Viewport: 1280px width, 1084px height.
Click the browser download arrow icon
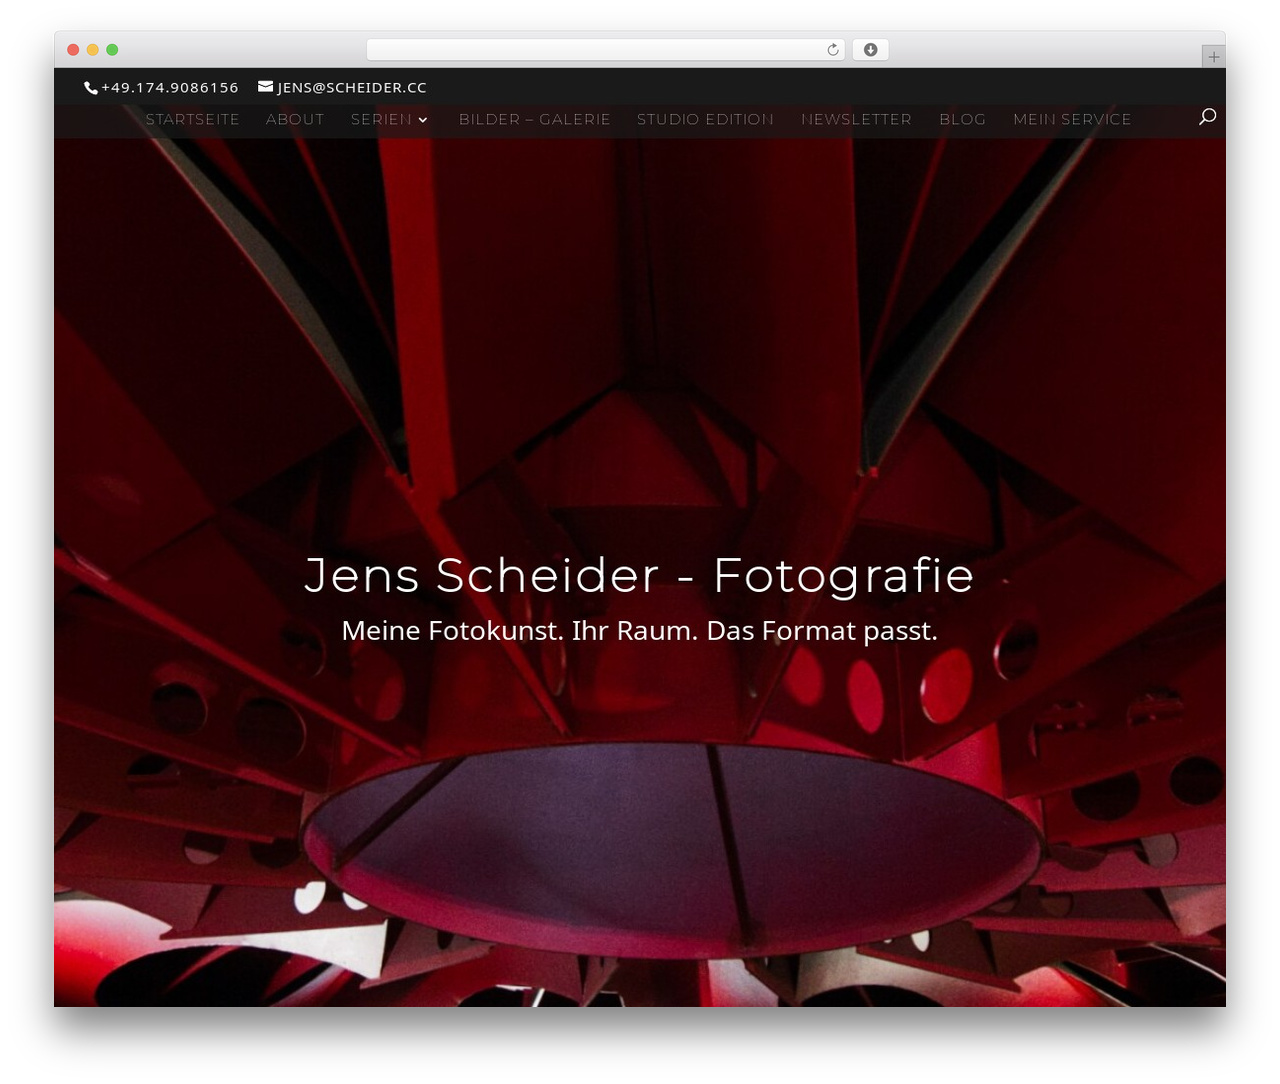pyautogui.click(x=871, y=50)
